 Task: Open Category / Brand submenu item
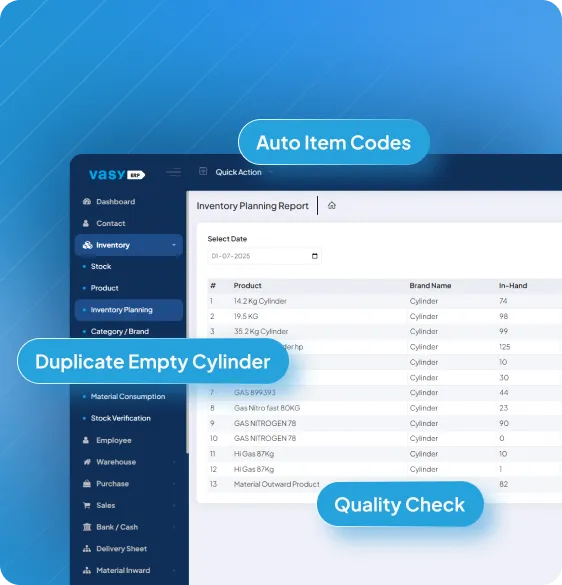point(120,331)
